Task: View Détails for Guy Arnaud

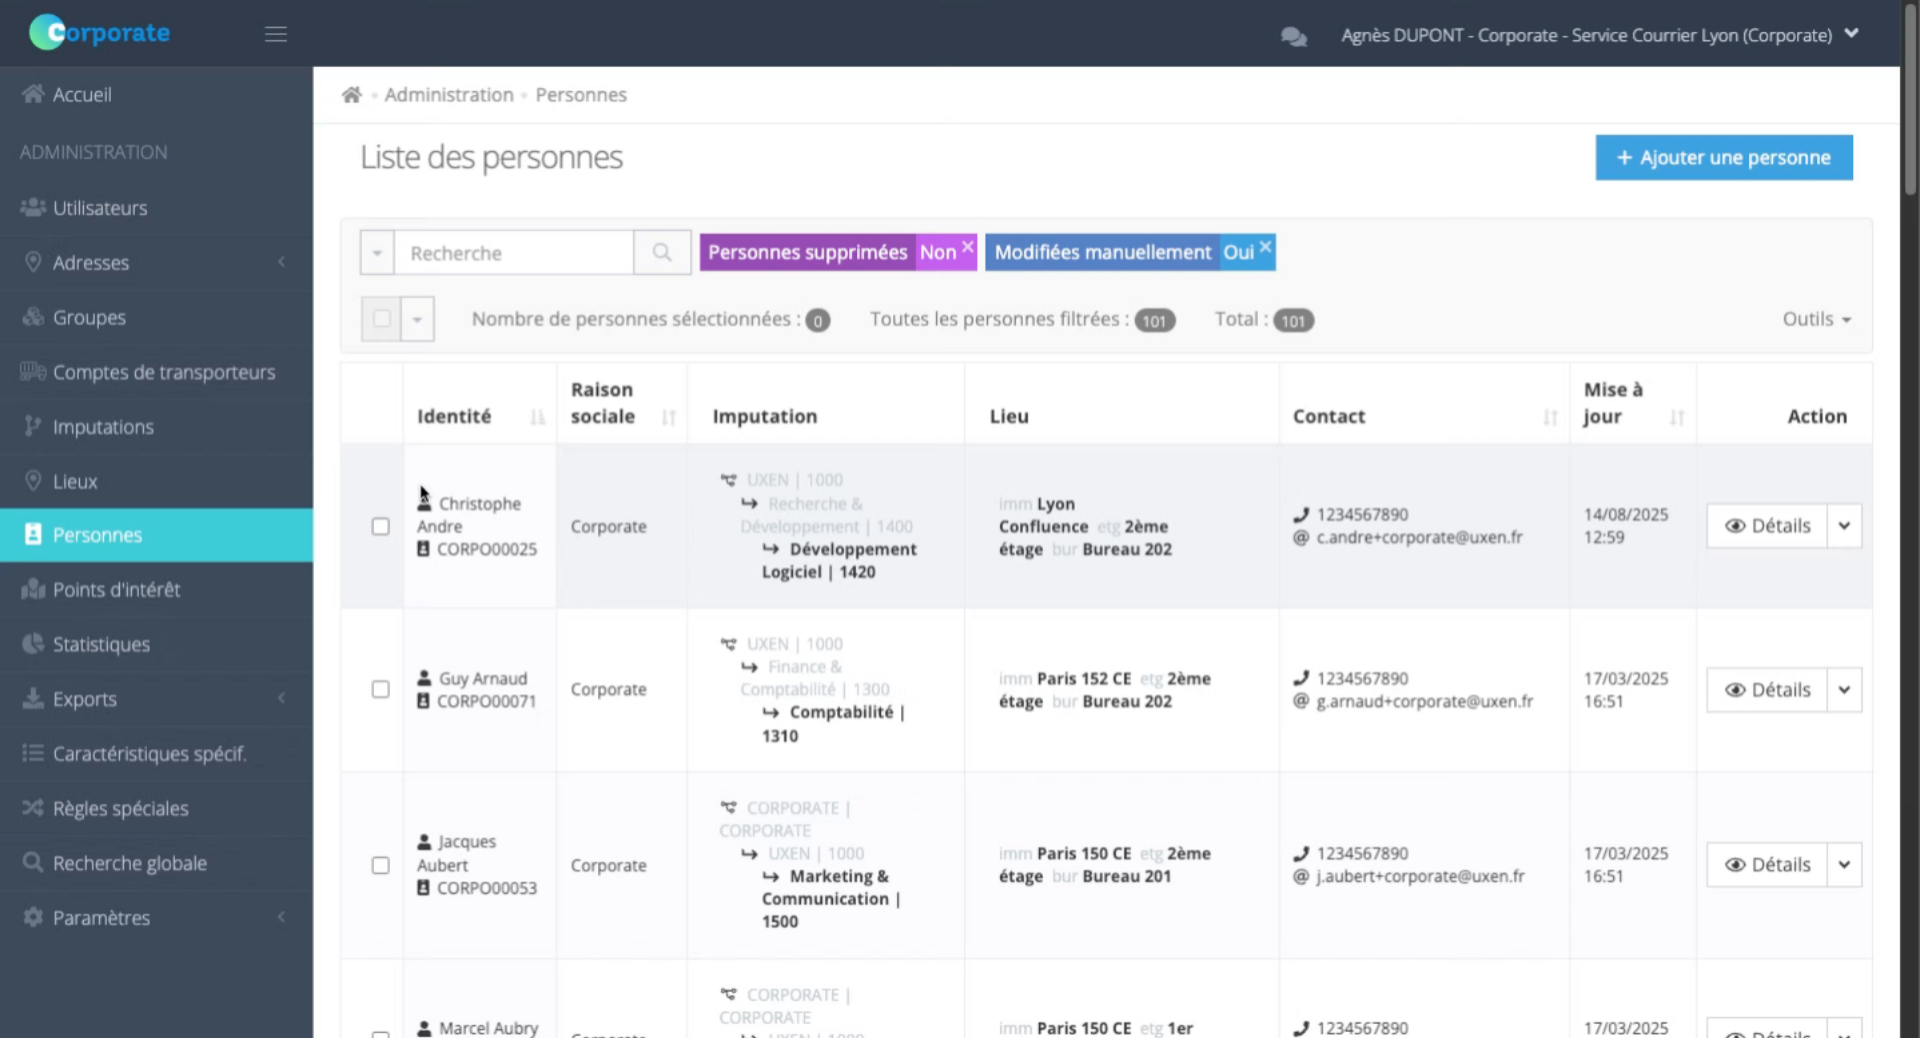Action: (x=1767, y=690)
